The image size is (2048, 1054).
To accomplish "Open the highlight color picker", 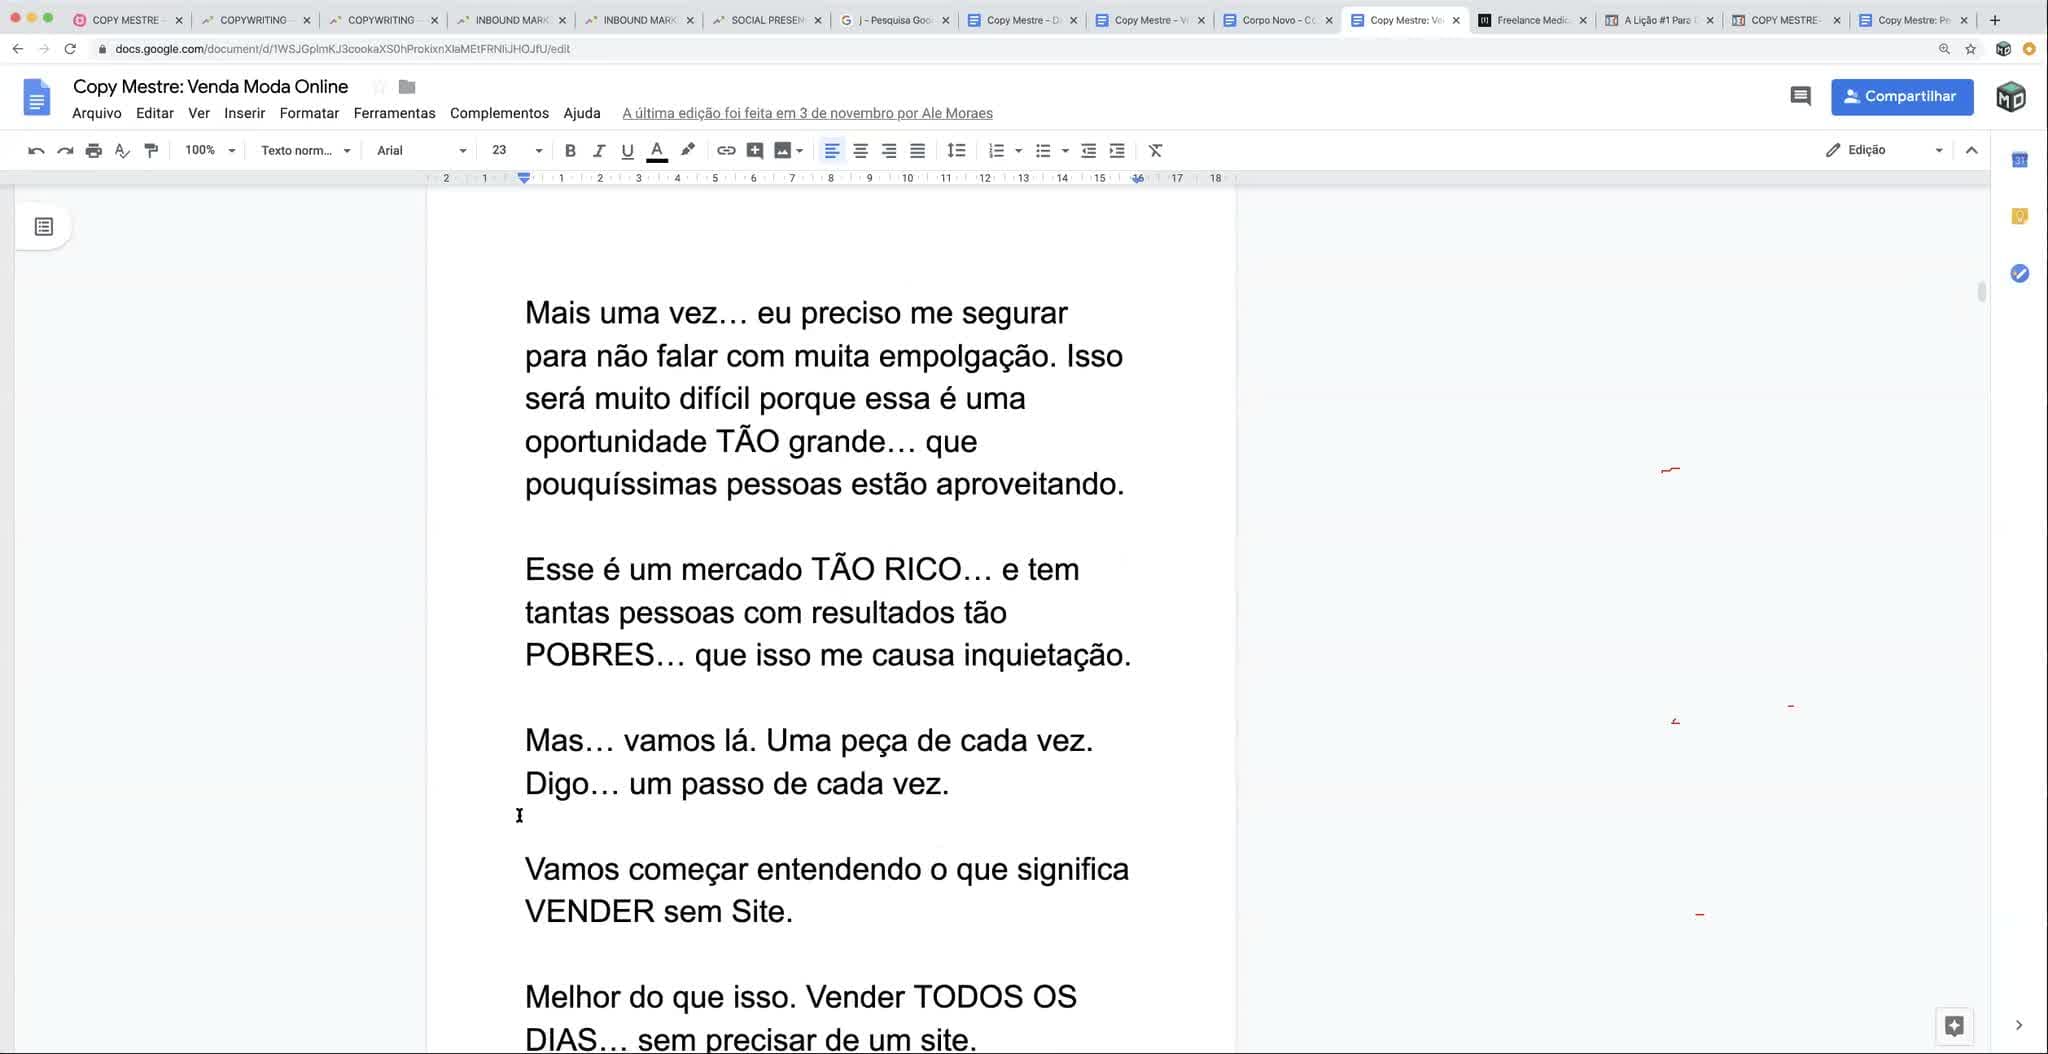I will pos(687,150).
